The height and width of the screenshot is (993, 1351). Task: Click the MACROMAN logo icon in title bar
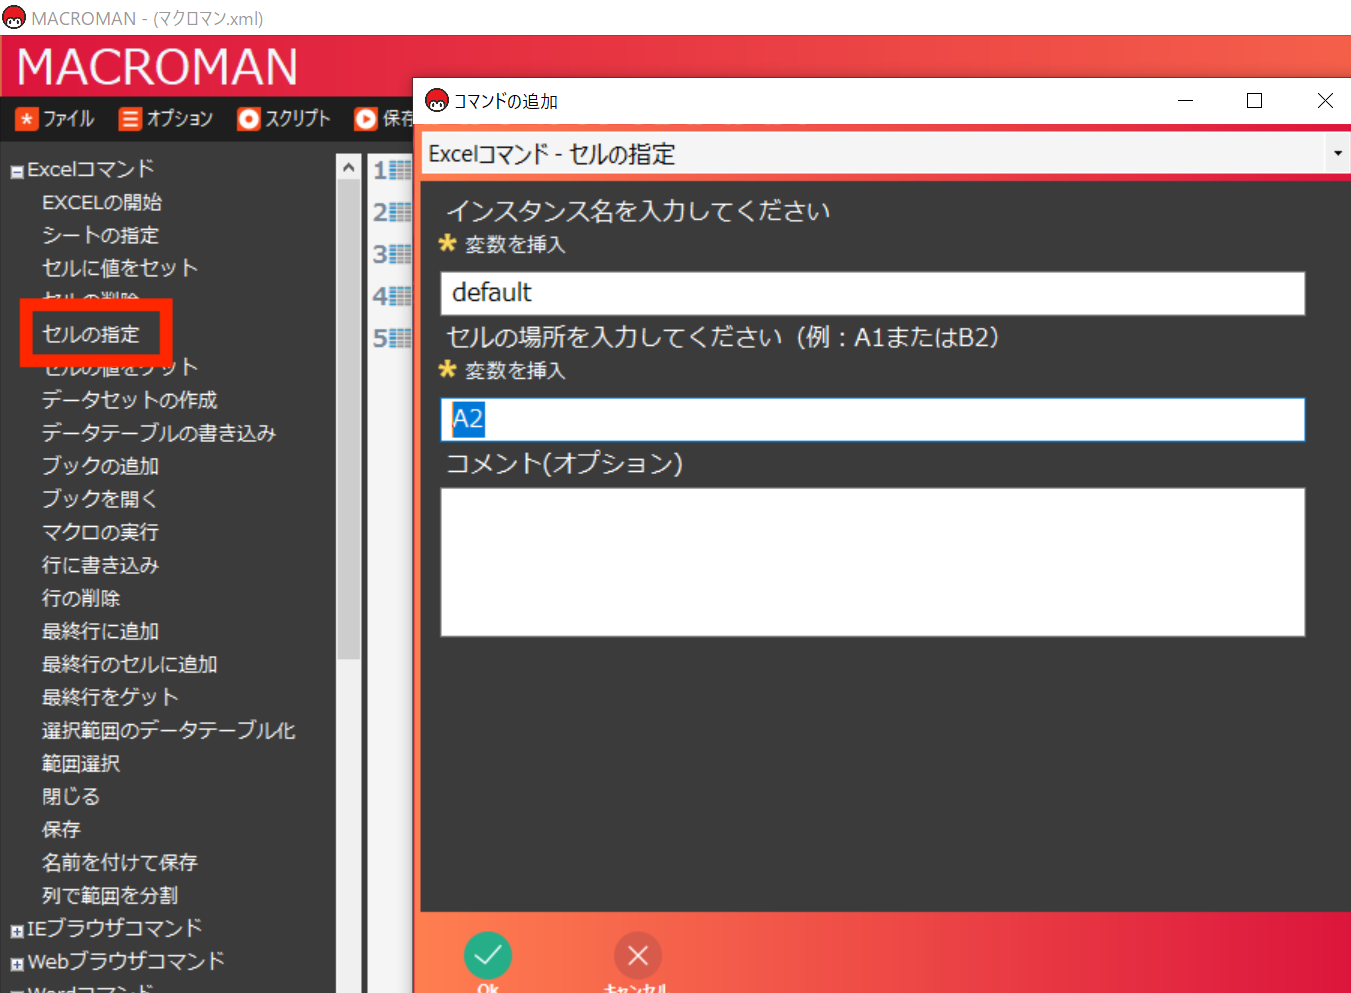14,18
